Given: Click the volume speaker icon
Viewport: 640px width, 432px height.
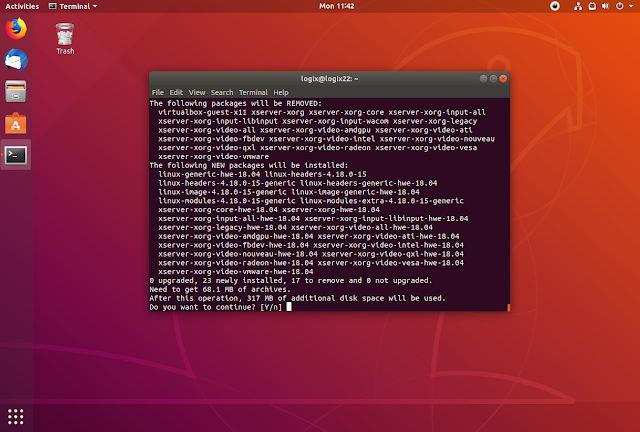Looking at the screenshot, I should (x=604, y=6).
